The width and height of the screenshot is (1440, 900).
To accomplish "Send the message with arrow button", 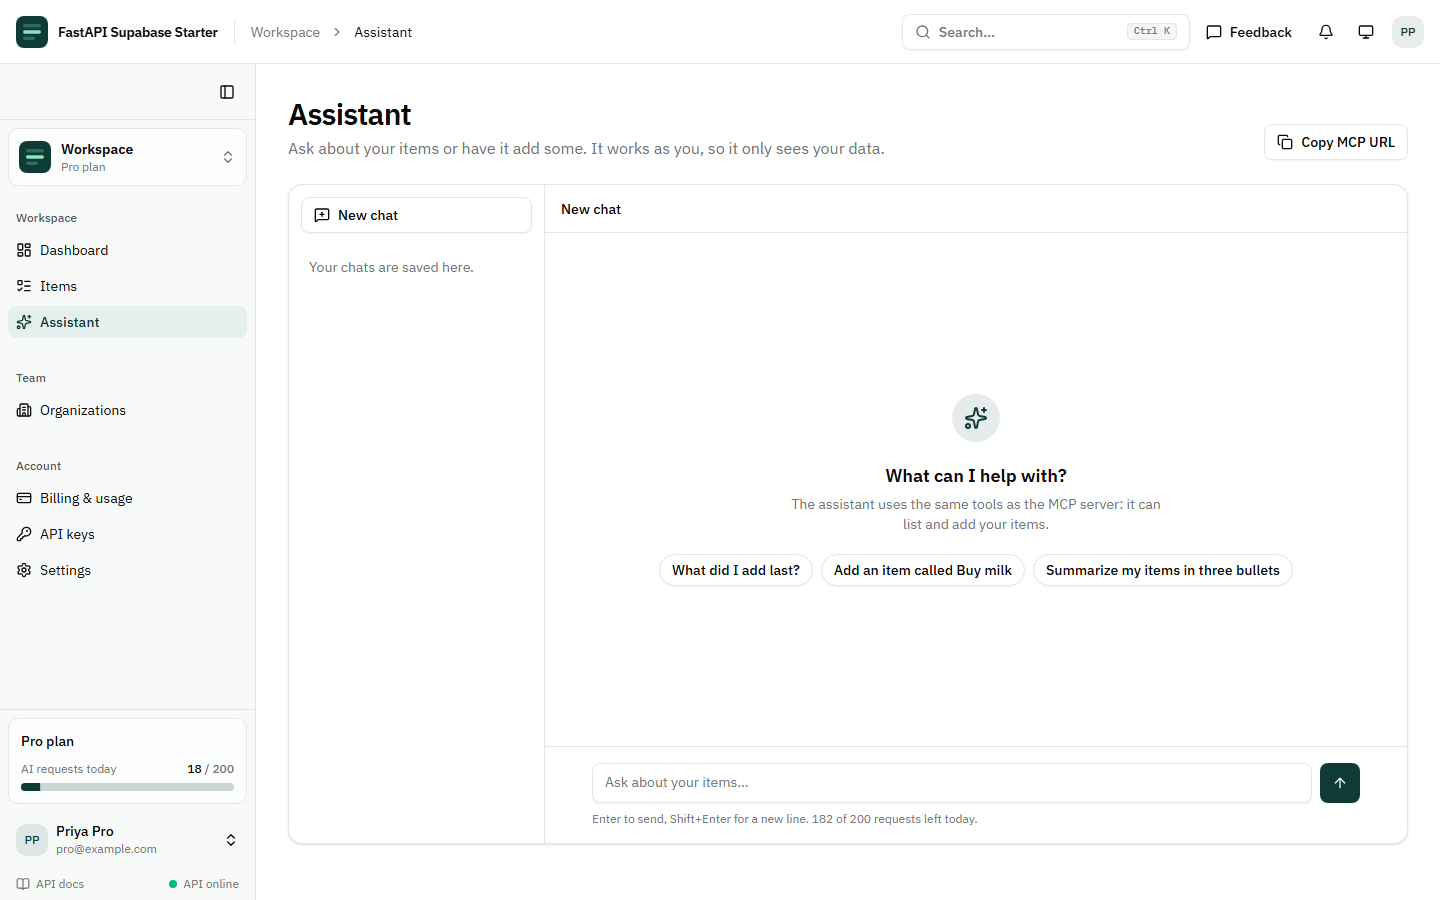I will click(x=1340, y=783).
